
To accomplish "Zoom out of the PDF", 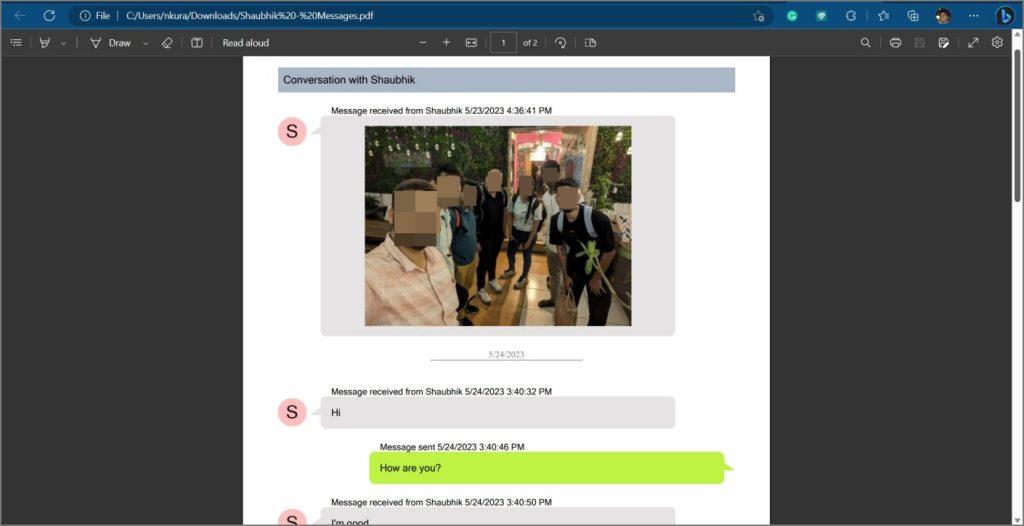I will point(423,42).
